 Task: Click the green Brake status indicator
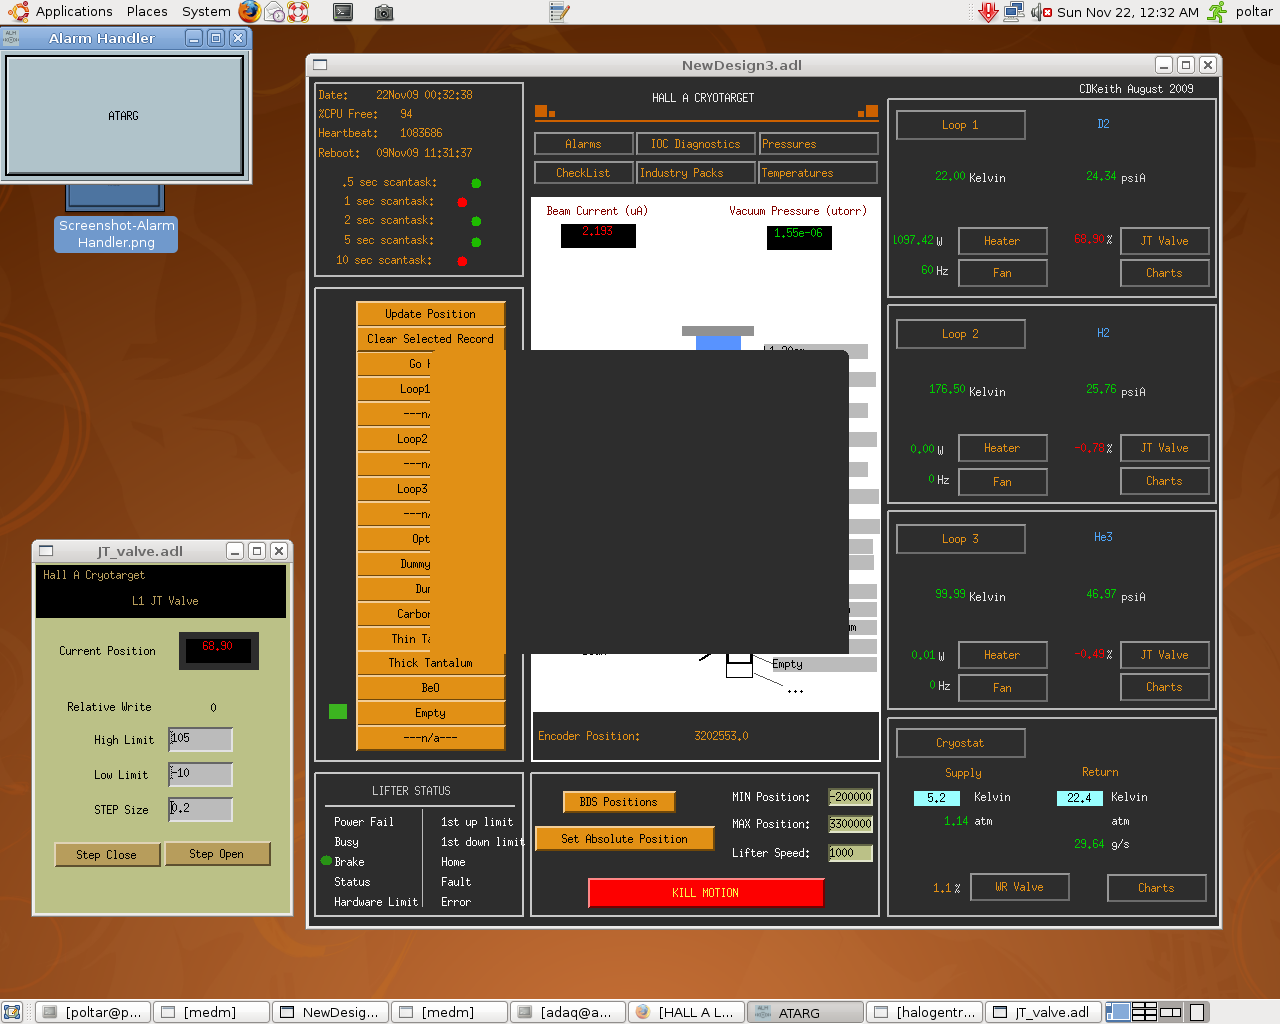326,861
